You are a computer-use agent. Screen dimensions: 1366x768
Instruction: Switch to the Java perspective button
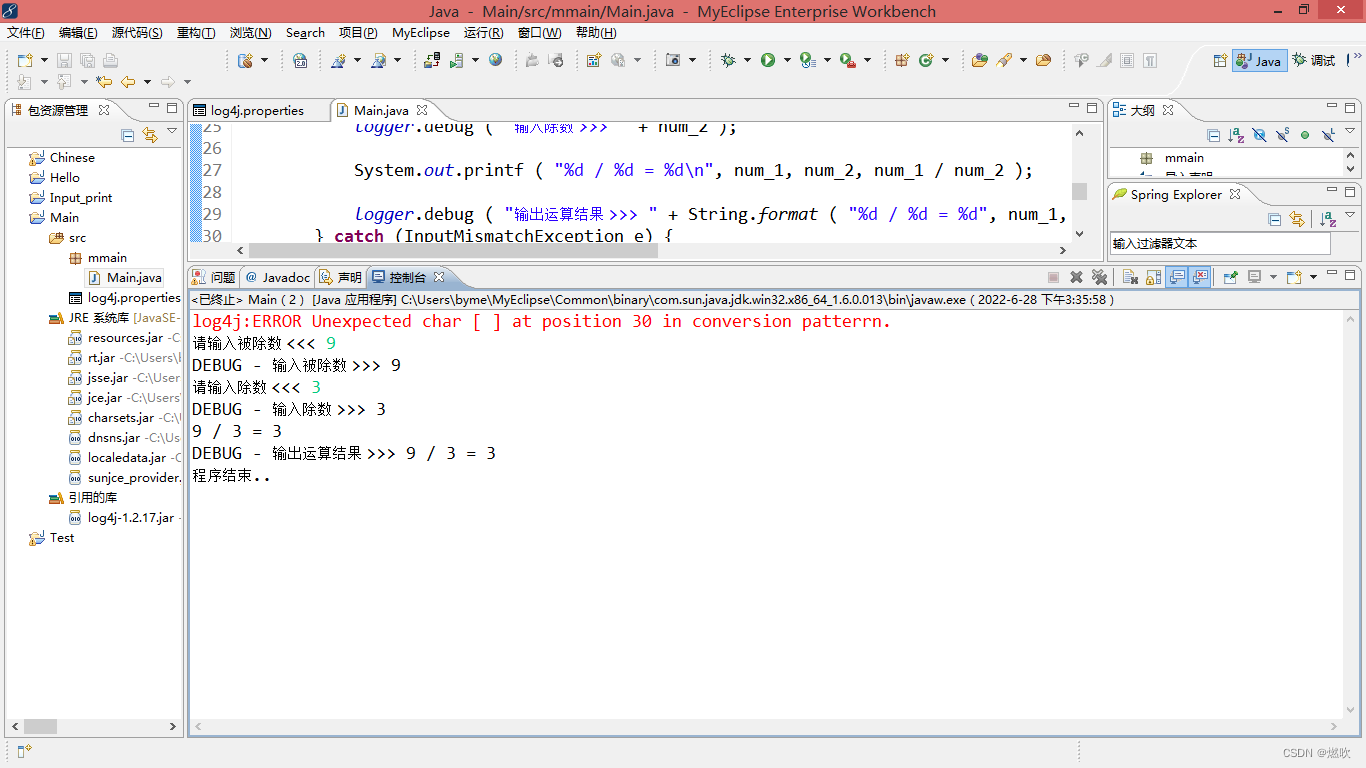(x=1259, y=60)
